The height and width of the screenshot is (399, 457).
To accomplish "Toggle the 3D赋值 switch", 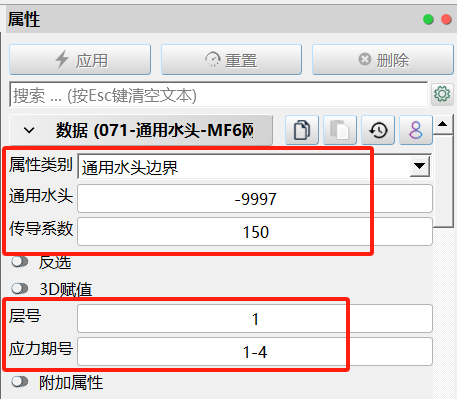I will [20, 288].
